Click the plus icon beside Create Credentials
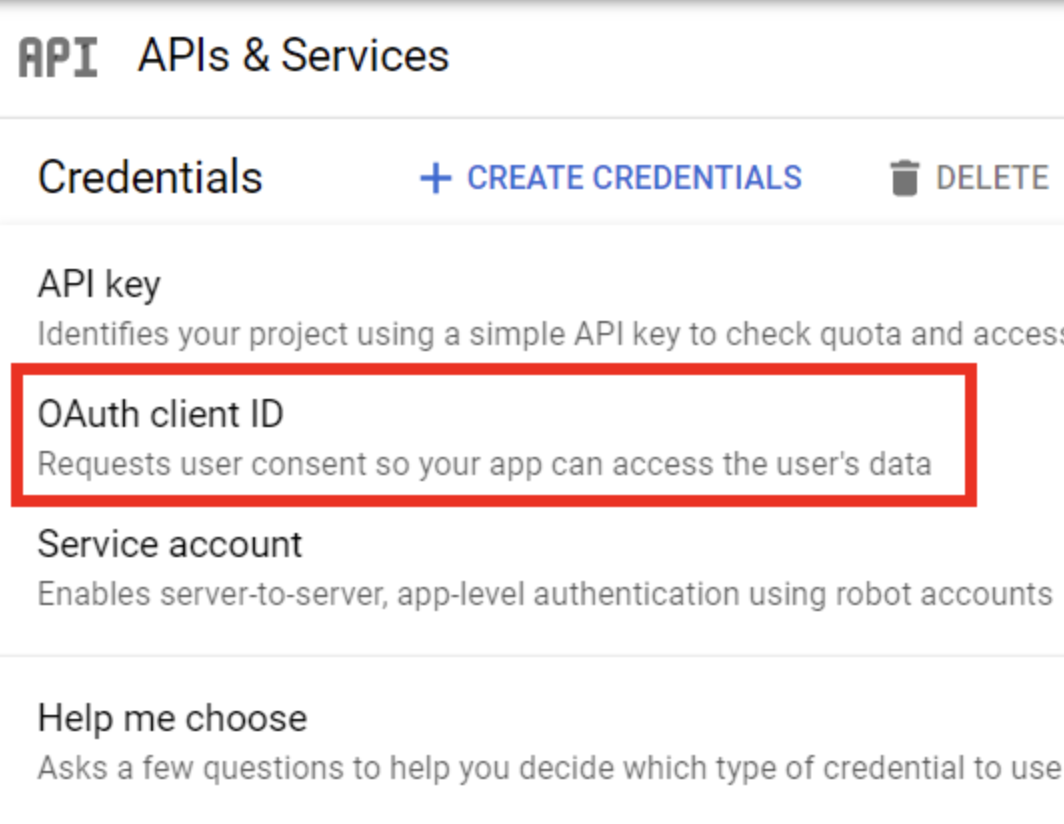This screenshot has height=824, width=1064. (x=435, y=179)
